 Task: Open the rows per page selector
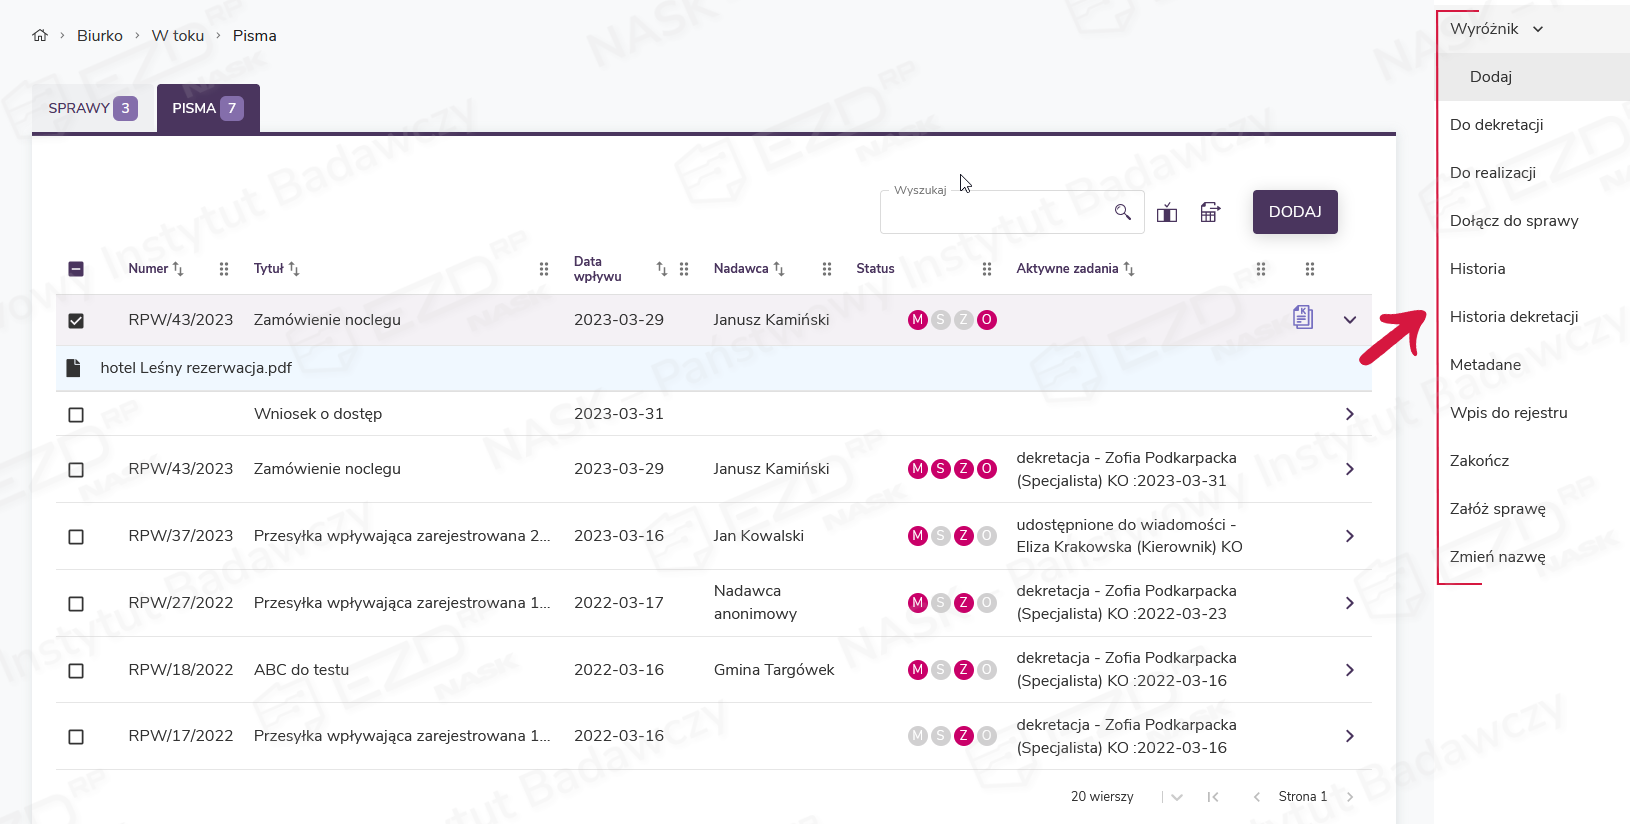point(1176,797)
